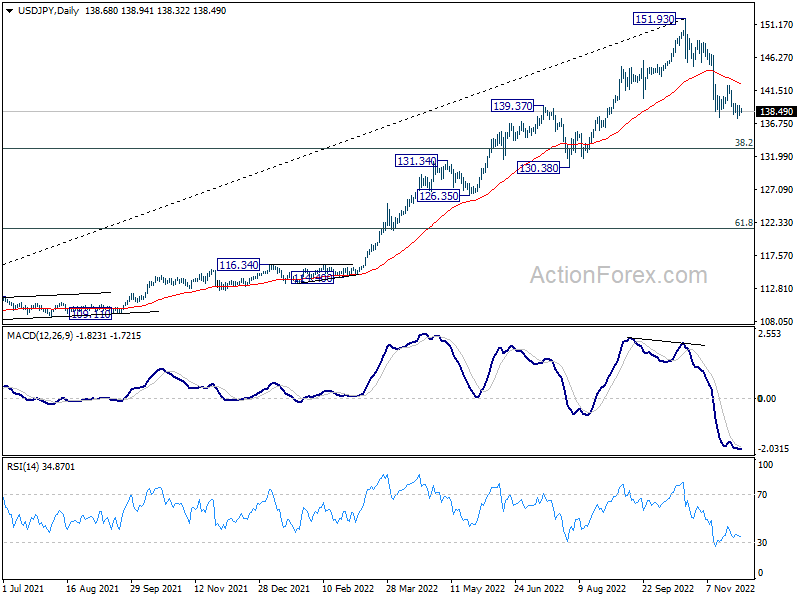This screenshot has height=600, width=800.
Task: Click the ActionForex.com watermark
Action: 618,276
